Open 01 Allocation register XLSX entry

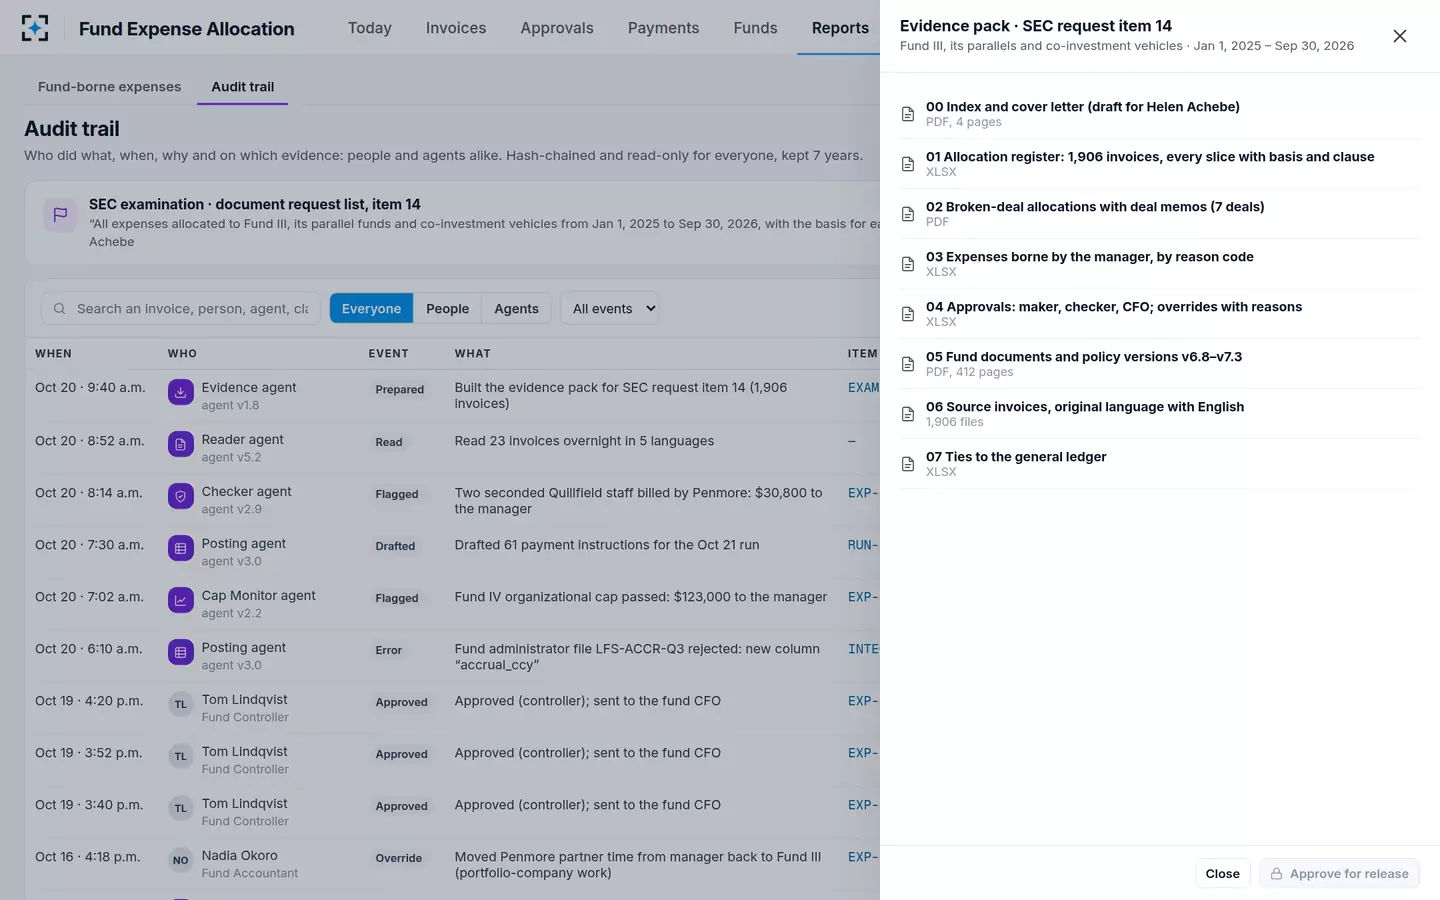tap(1160, 164)
